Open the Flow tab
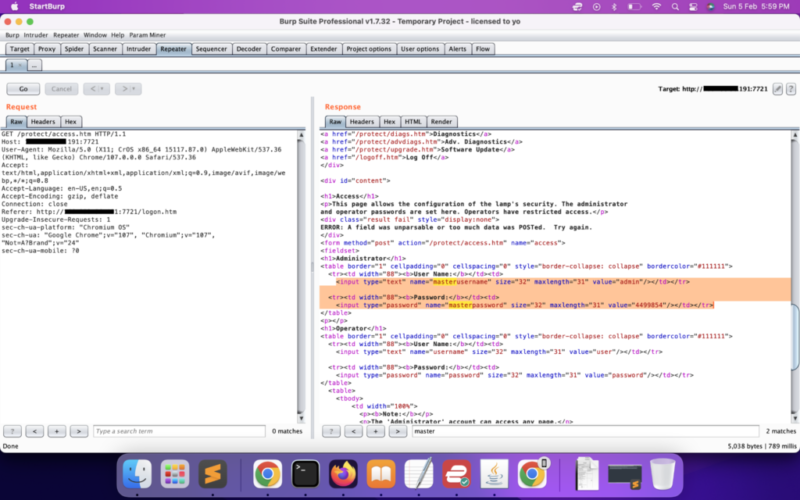Viewport: 800px width, 500px height. (x=483, y=49)
